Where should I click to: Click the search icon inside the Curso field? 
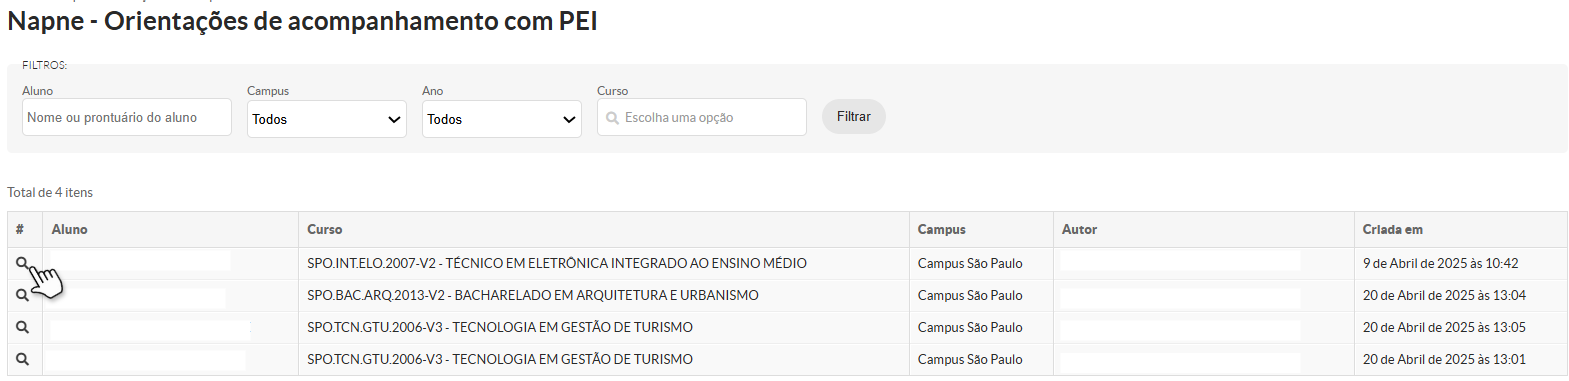(612, 118)
